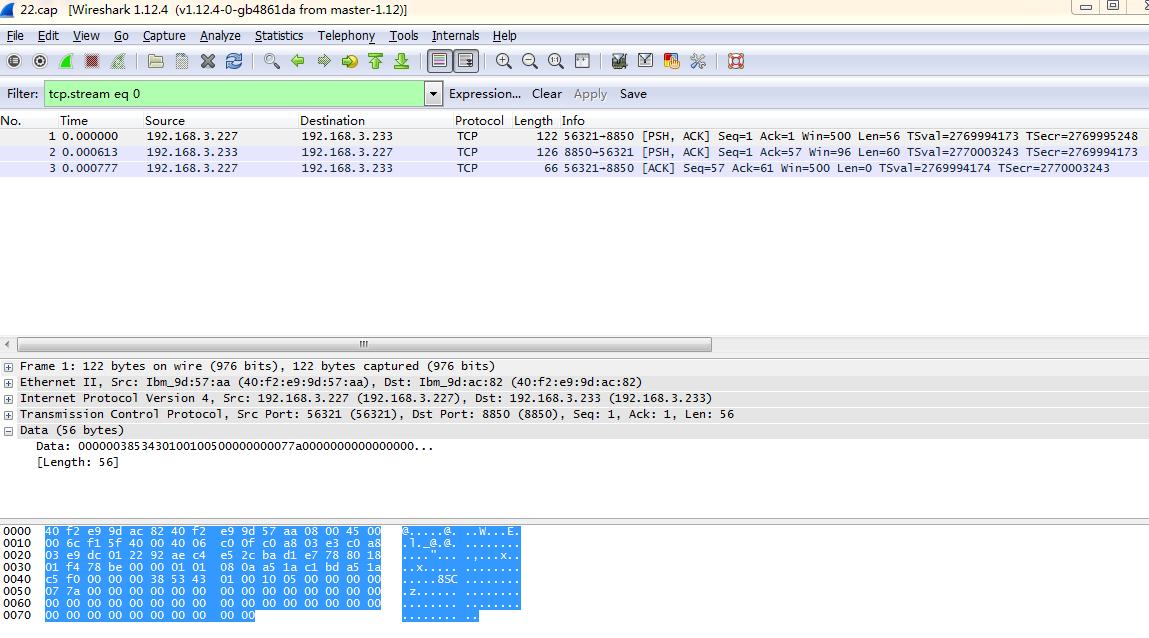Viewport: 1149px width, 638px height.
Task: Open the Analyze menu
Action: pyautogui.click(x=220, y=35)
